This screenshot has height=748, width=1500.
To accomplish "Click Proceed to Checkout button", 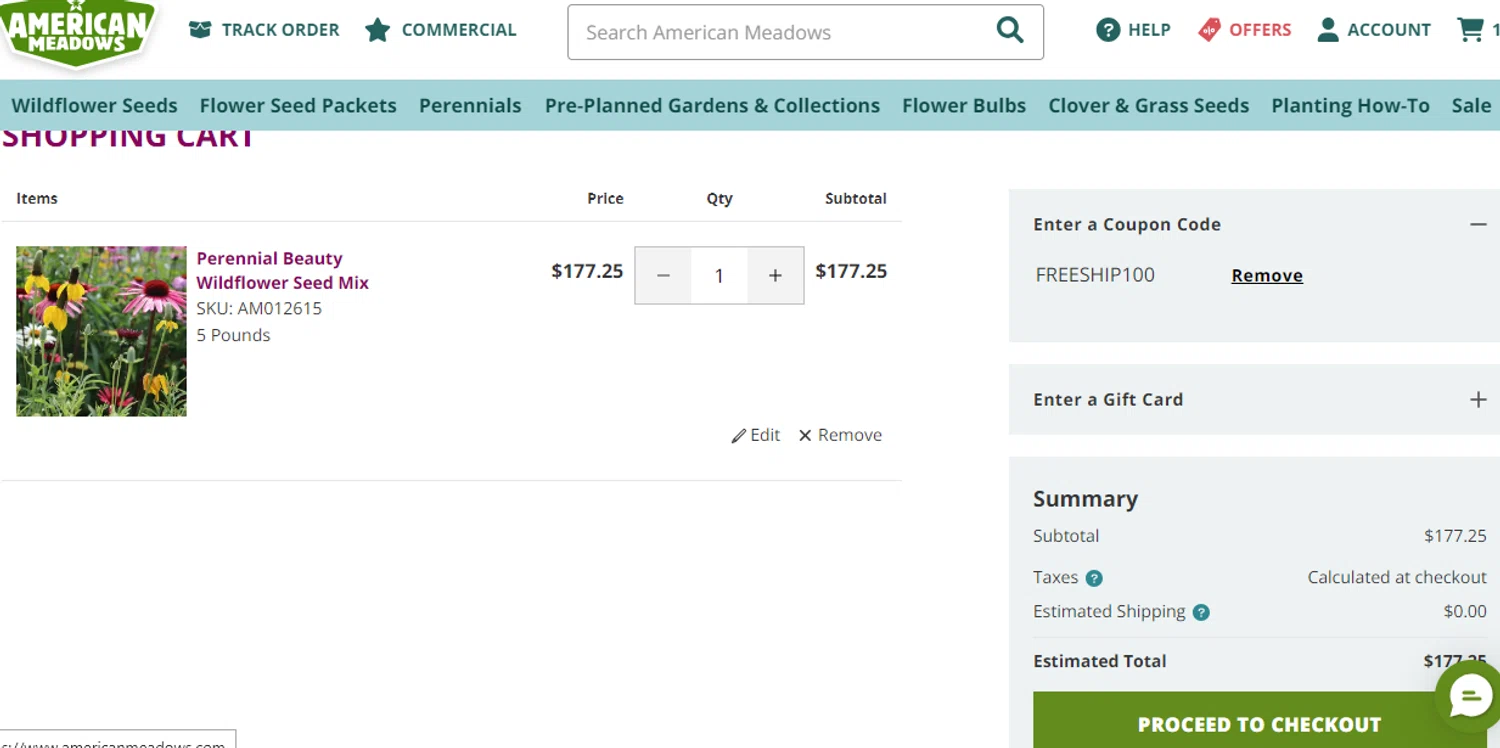I will [1259, 722].
